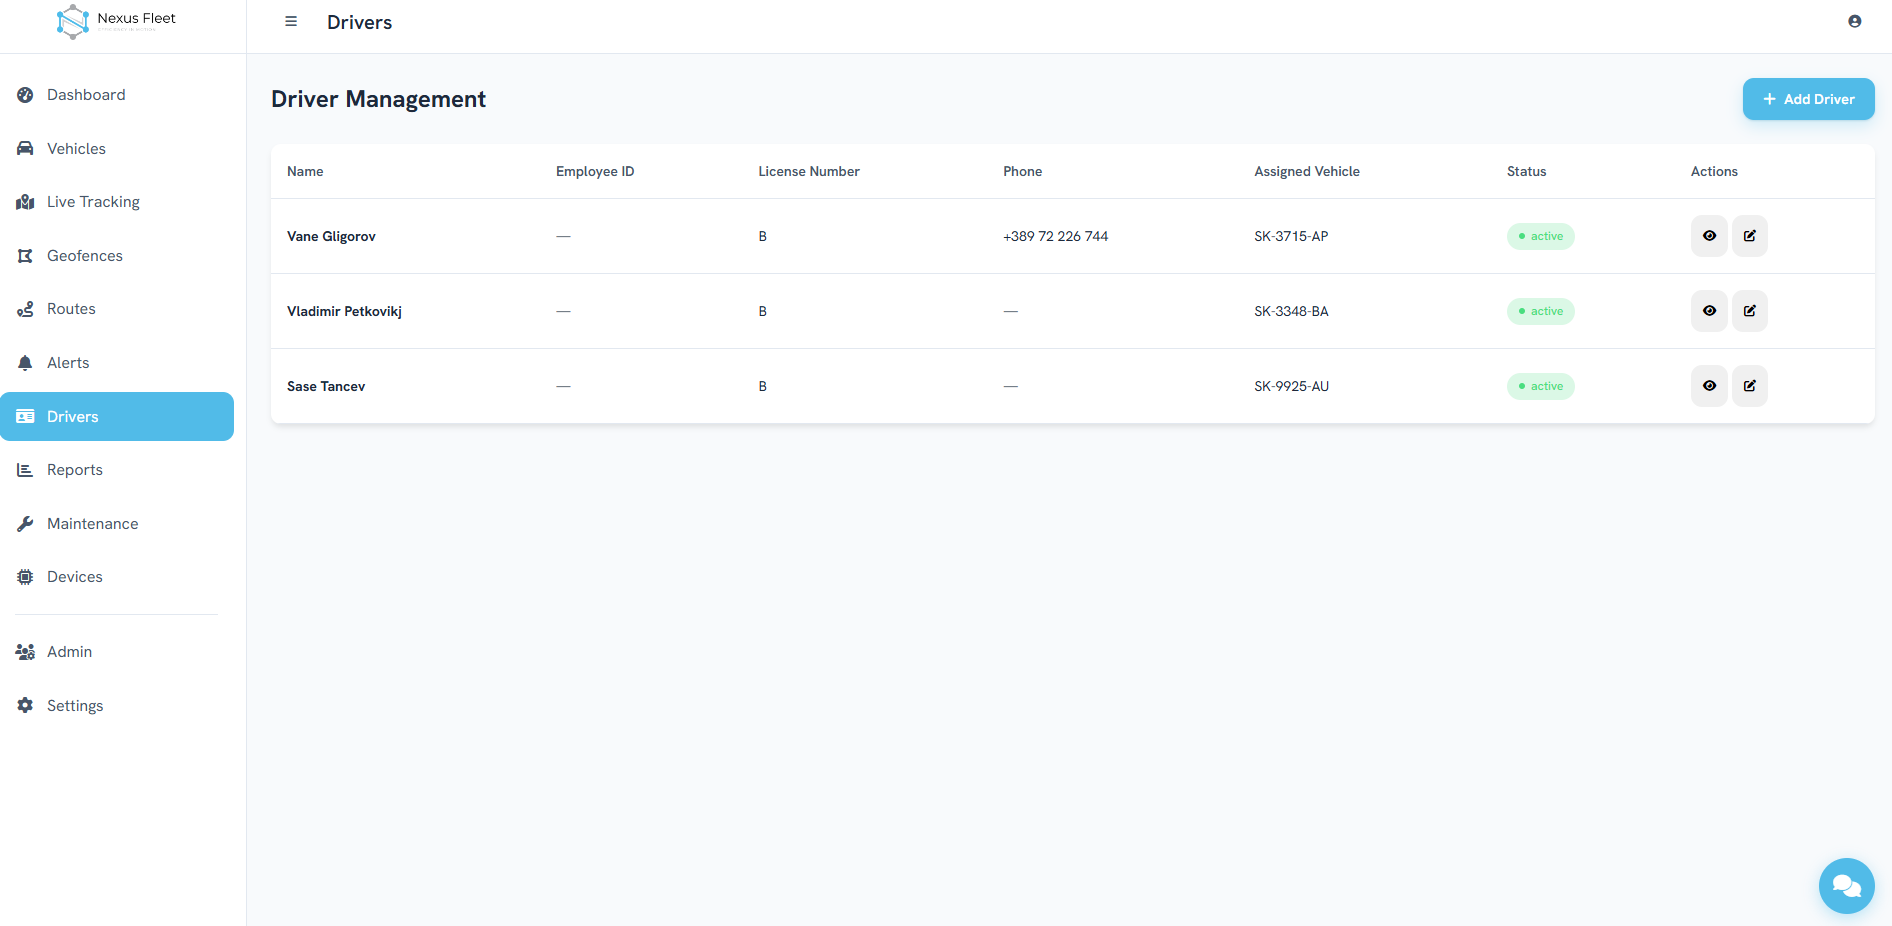1892x926 pixels.
Task: Click active status badge for Vane Gligorov
Action: (1541, 236)
